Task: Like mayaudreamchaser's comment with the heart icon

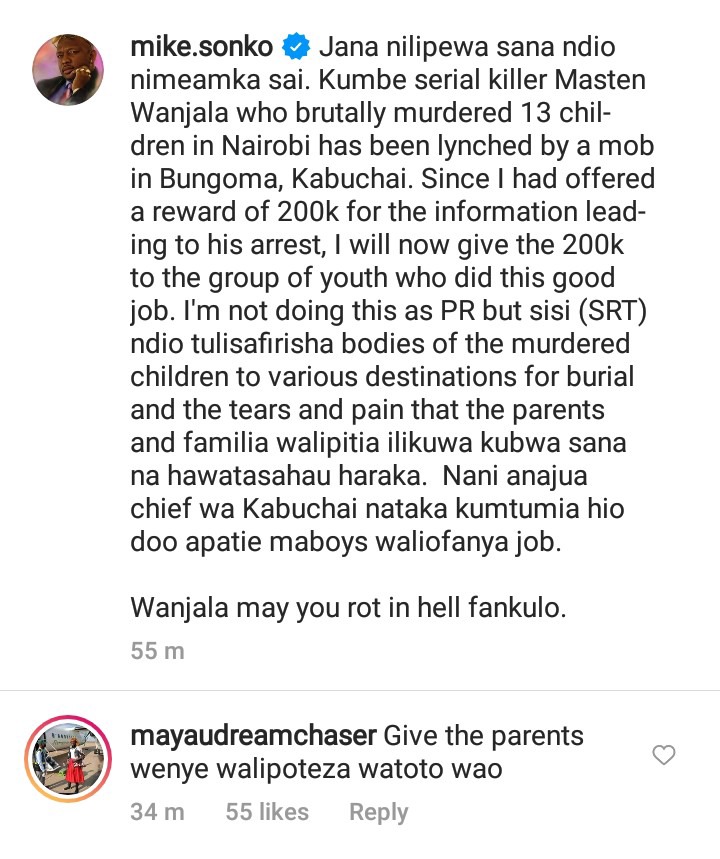Action: 664,755
